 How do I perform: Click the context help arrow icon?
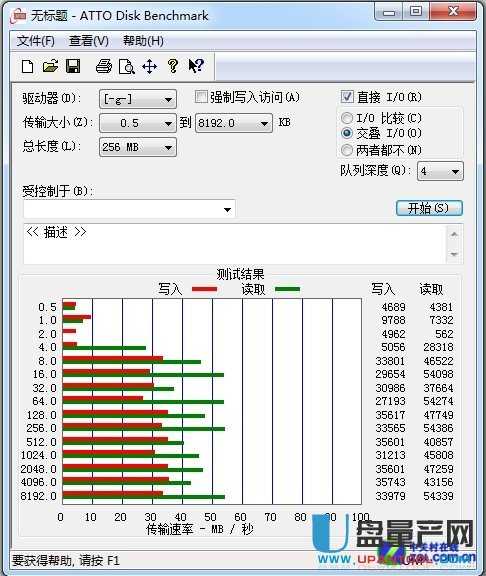[196, 66]
